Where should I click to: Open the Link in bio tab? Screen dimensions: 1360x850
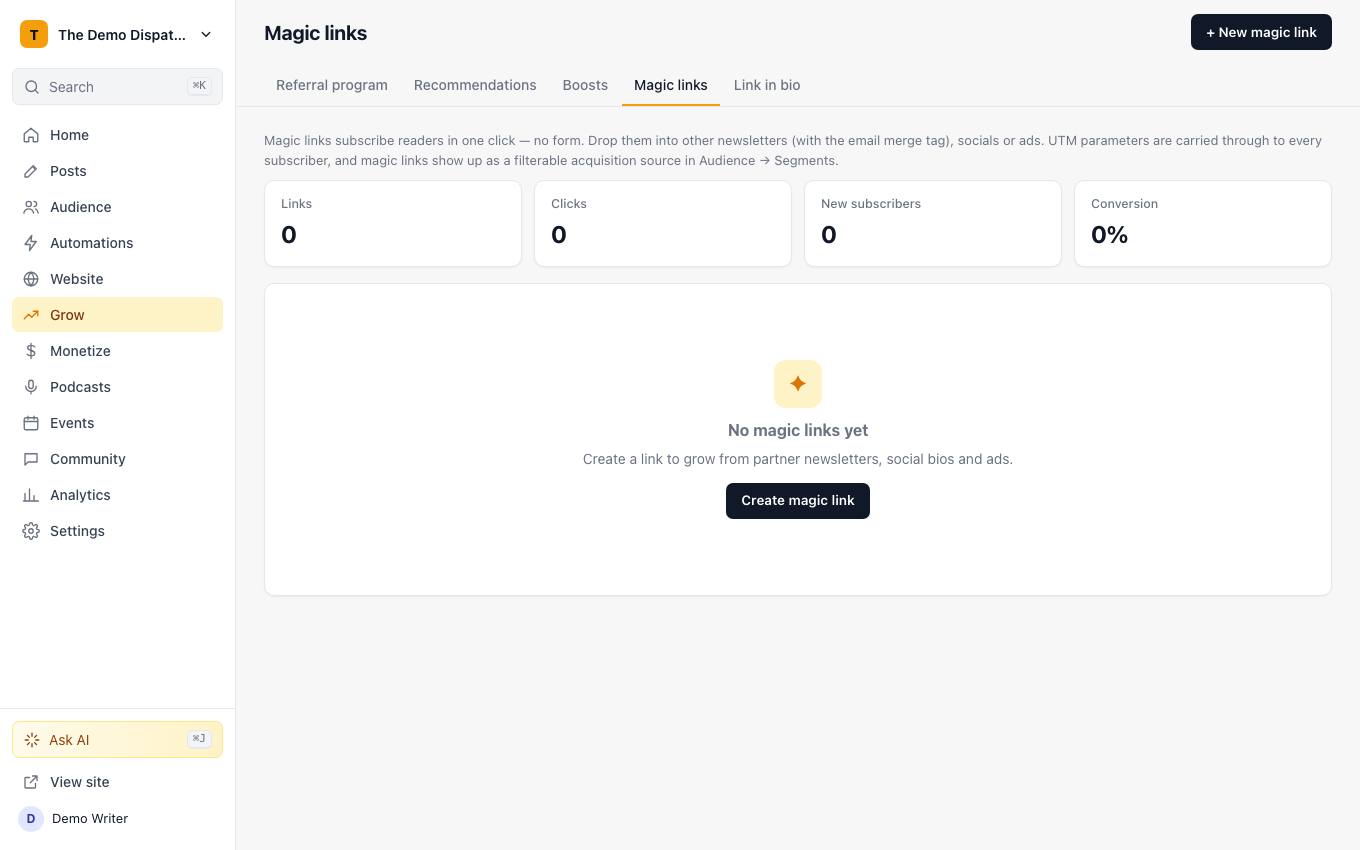pyautogui.click(x=767, y=85)
